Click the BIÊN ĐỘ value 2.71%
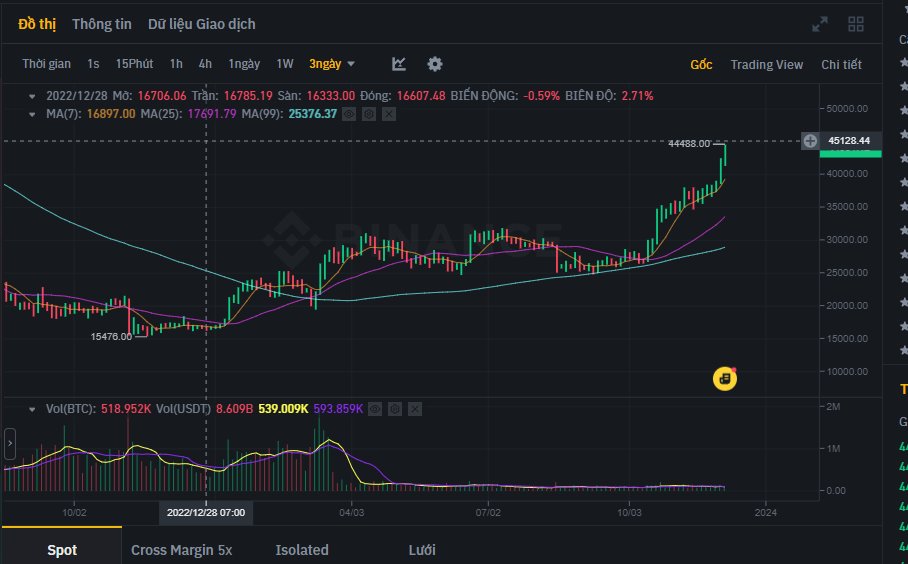This screenshot has height=564, width=908. [637, 96]
